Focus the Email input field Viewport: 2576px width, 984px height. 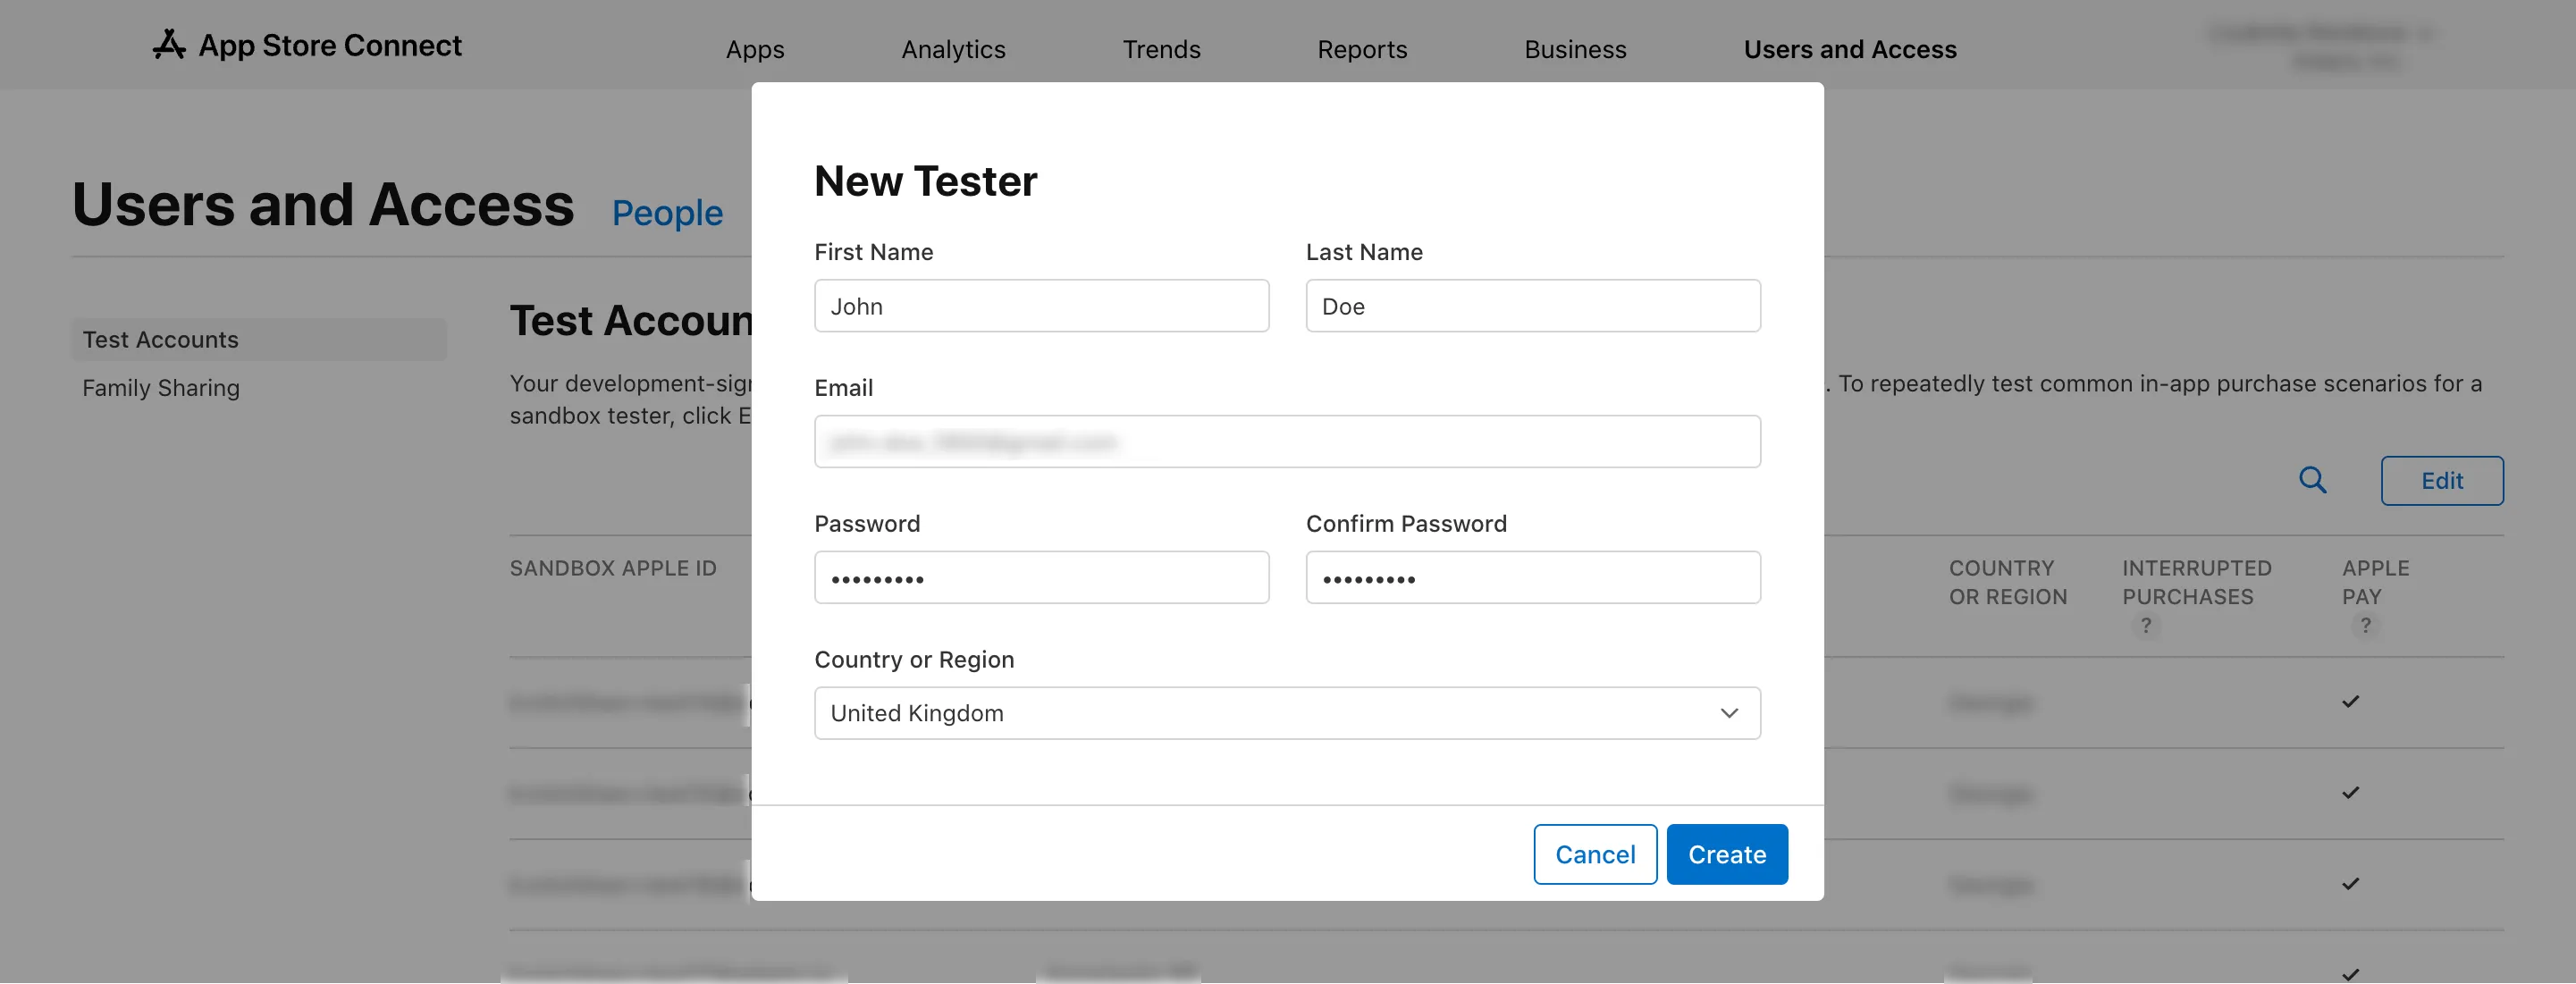coord(1287,442)
